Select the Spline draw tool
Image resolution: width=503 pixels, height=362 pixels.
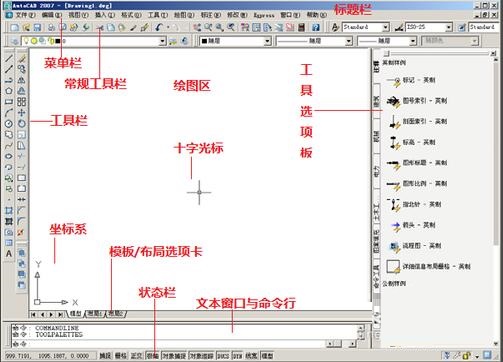9,145
